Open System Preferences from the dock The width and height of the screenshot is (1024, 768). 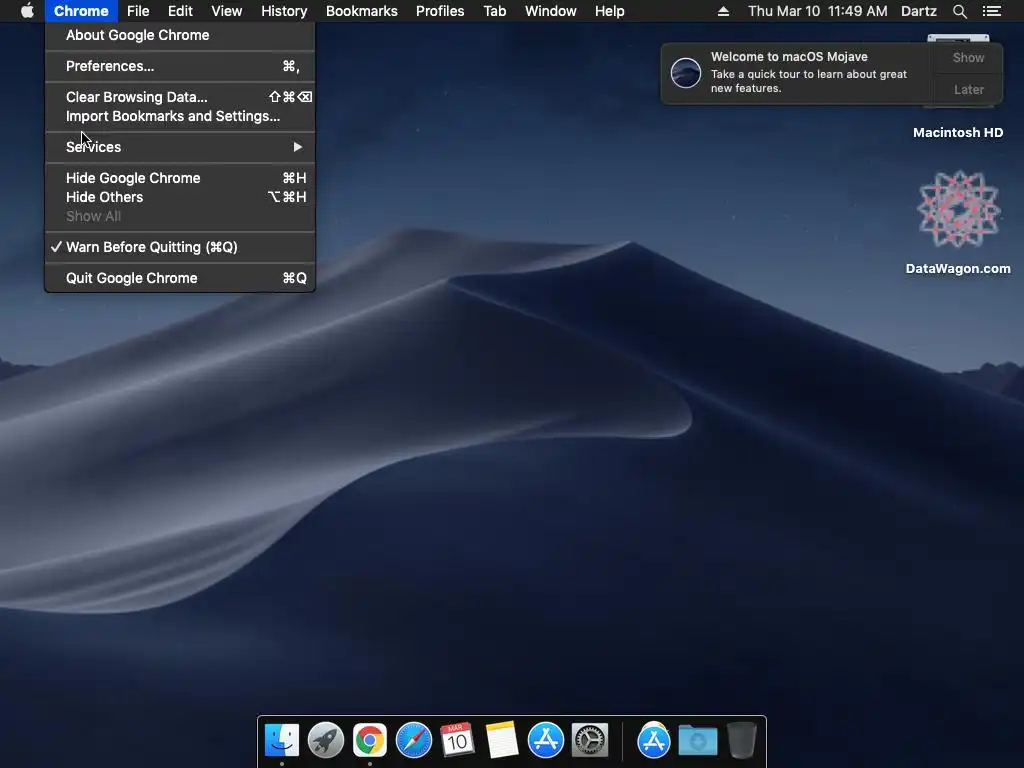pos(590,741)
